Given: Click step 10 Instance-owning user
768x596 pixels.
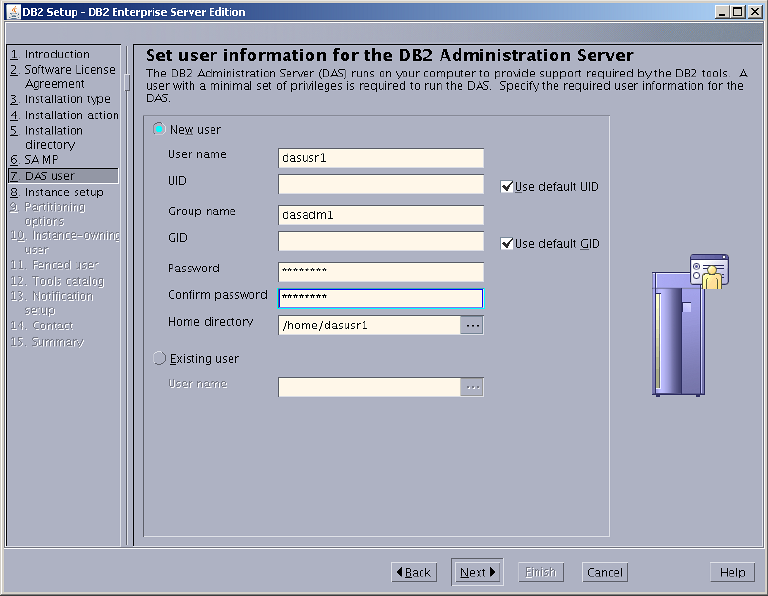Looking at the screenshot, I should [x=65, y=242].
